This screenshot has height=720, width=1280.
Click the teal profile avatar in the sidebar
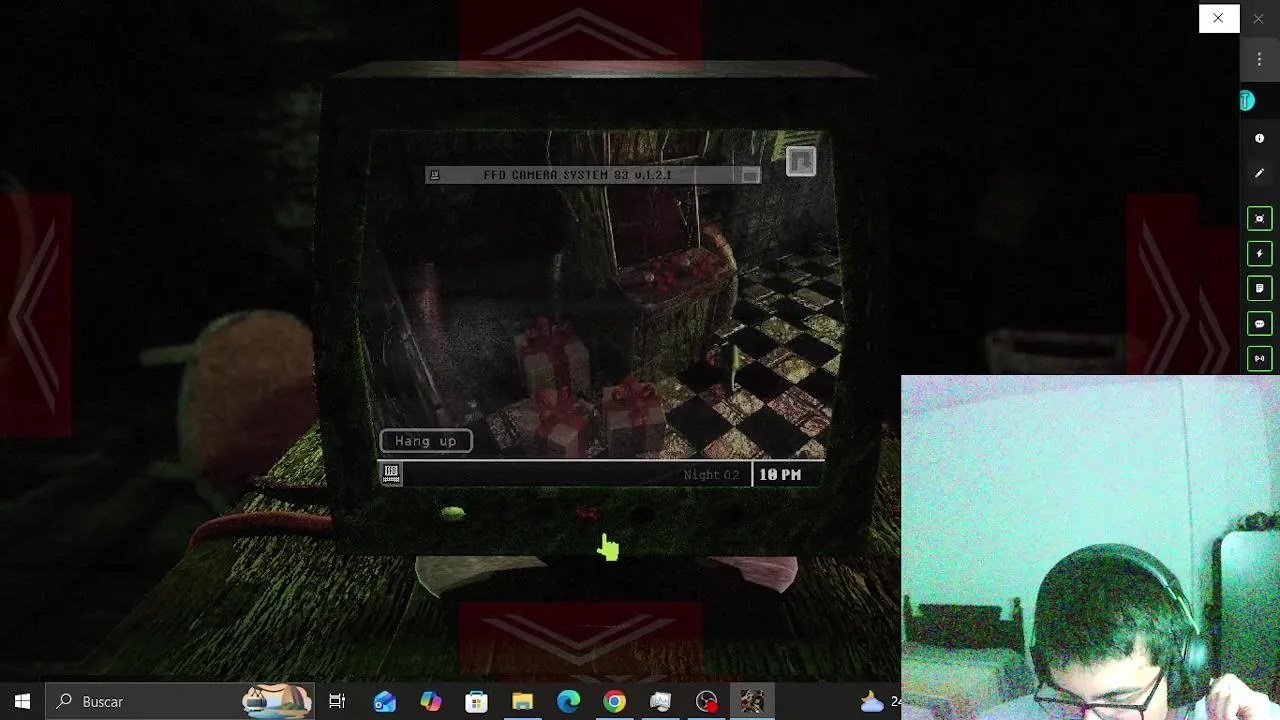coord(1246,101)
